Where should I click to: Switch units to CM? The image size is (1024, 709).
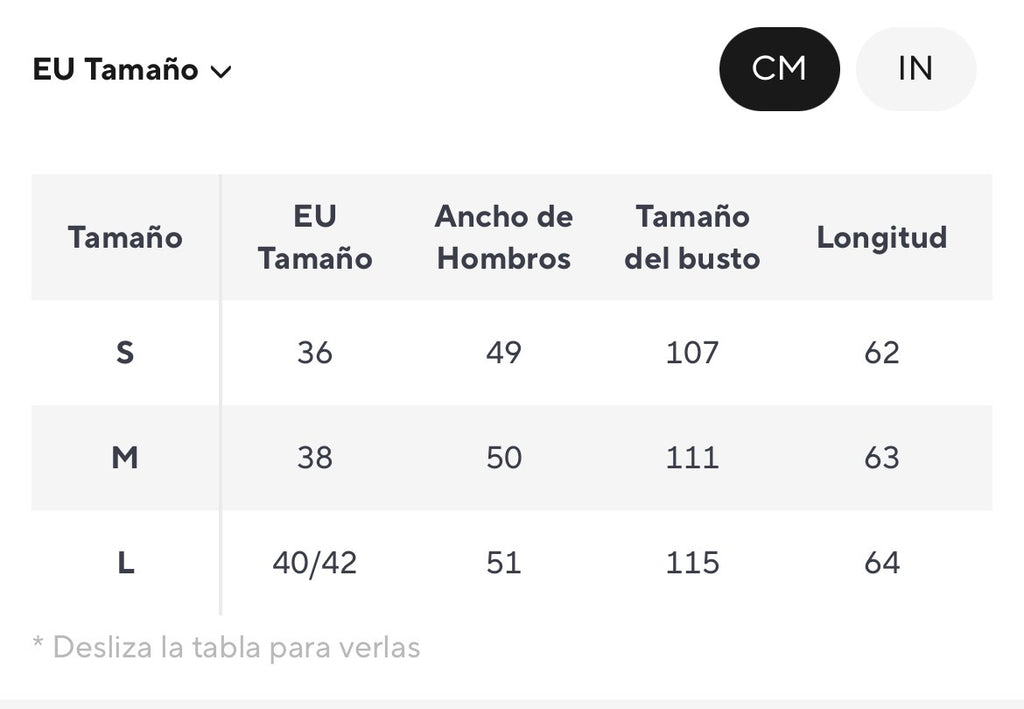point(779,69)
